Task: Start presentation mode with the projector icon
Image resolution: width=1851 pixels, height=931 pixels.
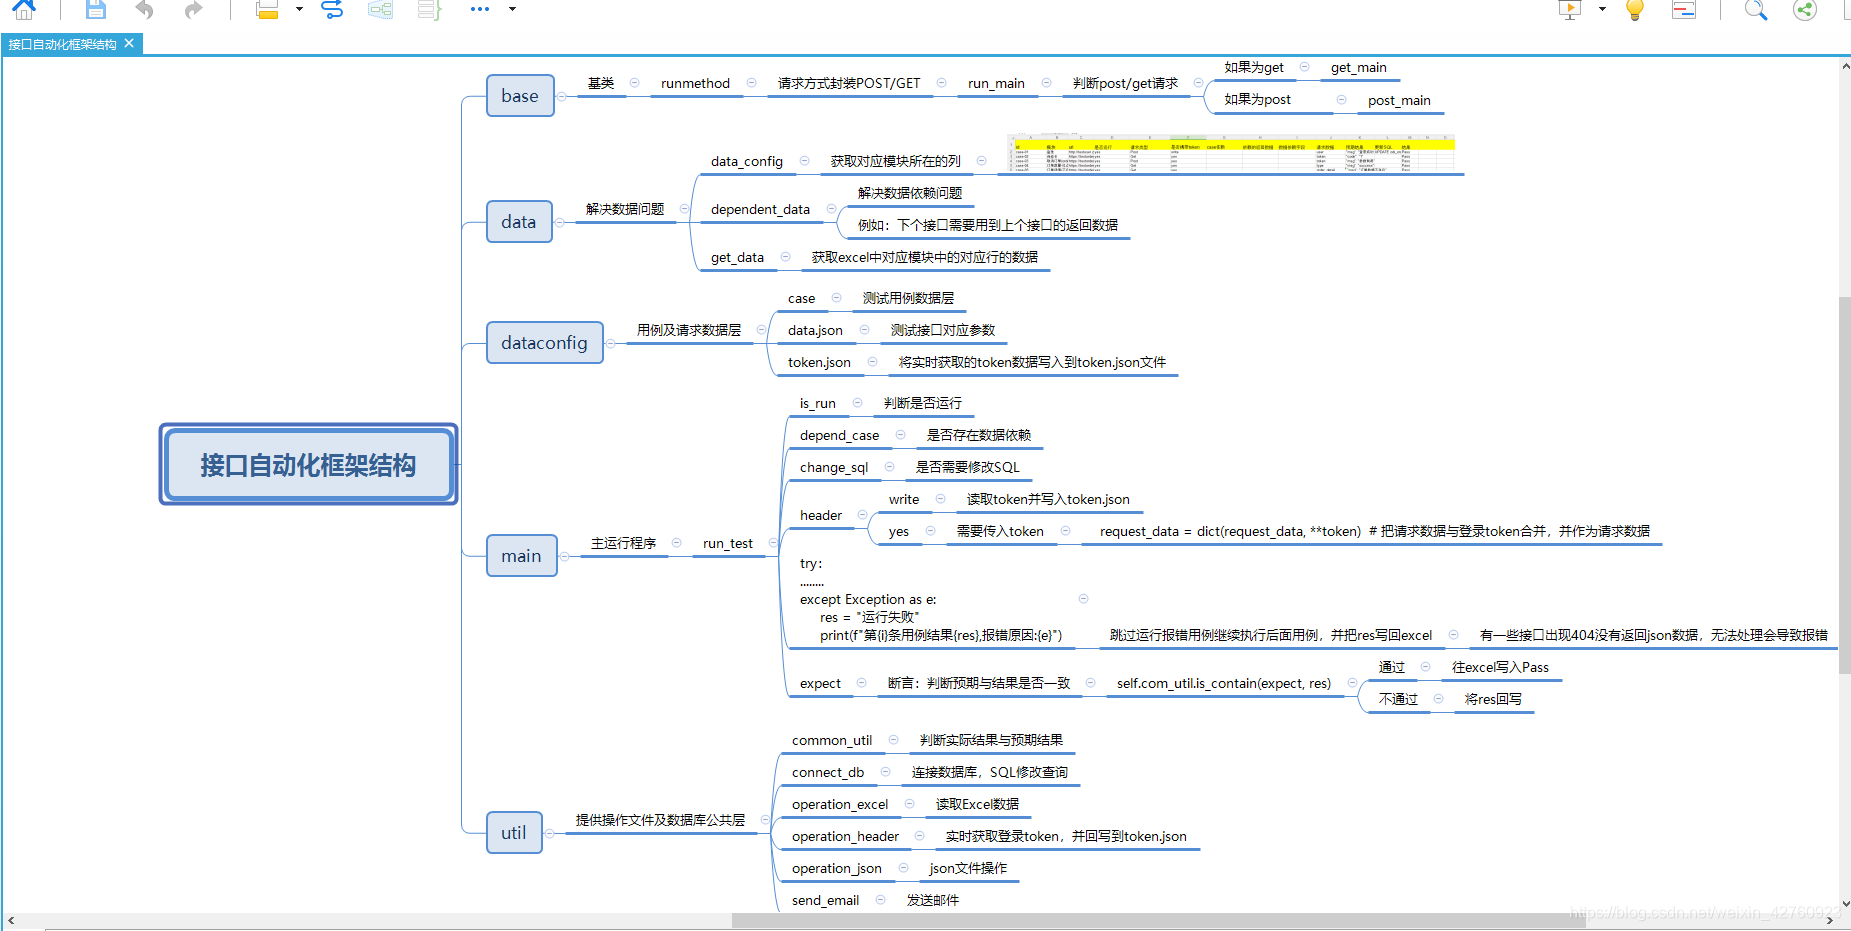Action: pos(1570,10)
